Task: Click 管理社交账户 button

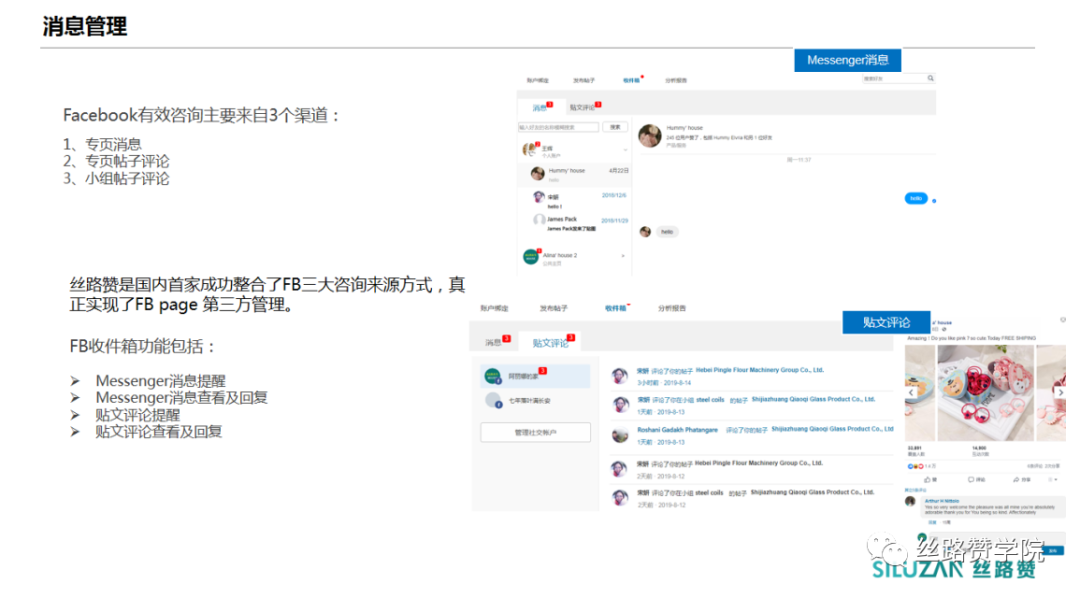Action: tap(535, 433)
